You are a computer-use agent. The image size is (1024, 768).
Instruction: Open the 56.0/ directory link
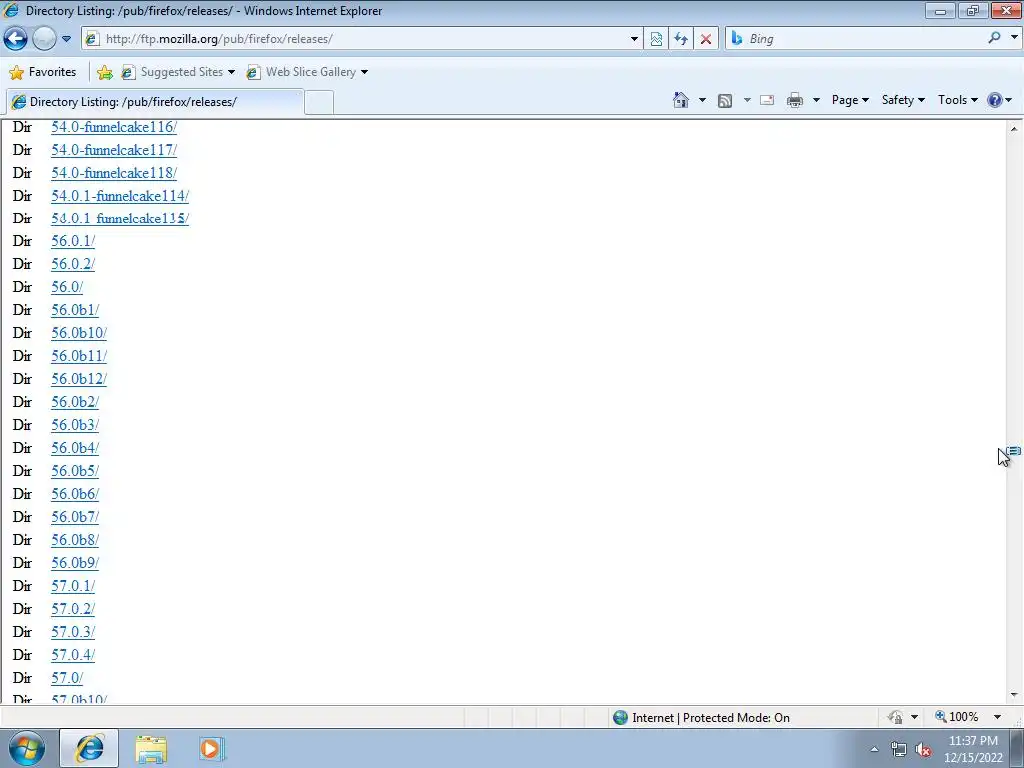pyautogui.click(x=67, y=287)
